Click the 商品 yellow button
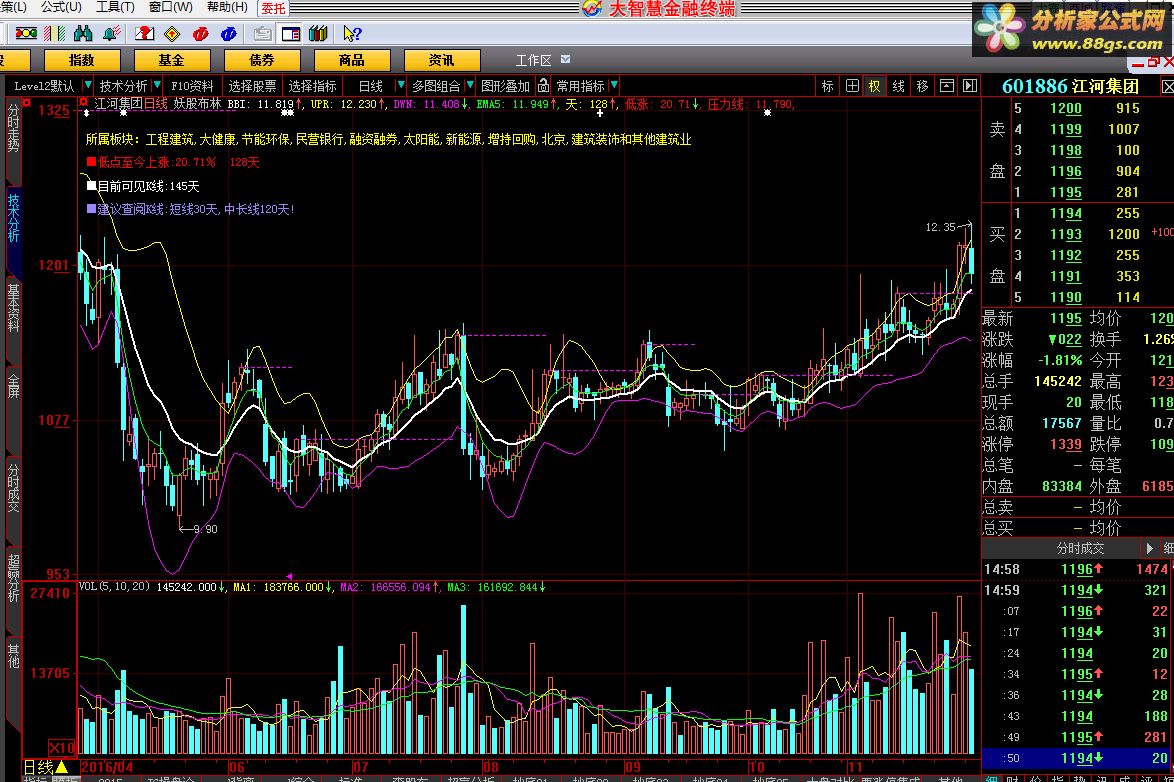1174x782 pixels. point(351,60)
